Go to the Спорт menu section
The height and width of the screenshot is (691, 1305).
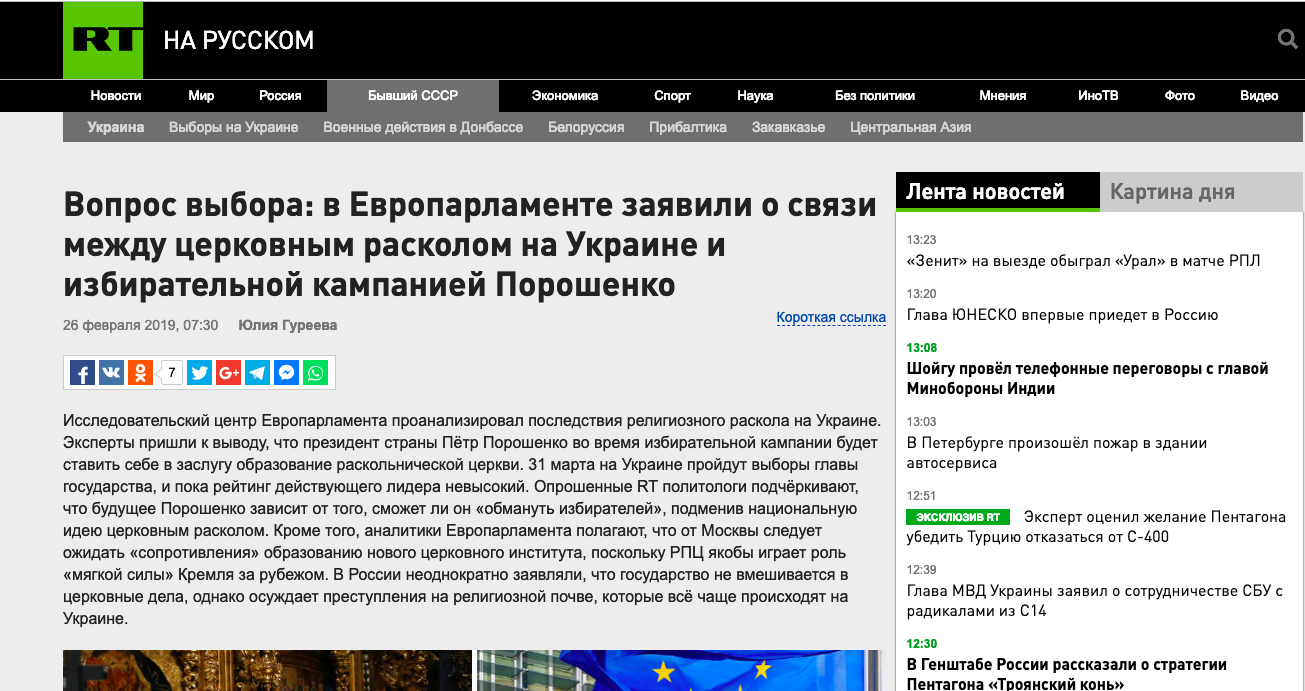tap(672, 96)
